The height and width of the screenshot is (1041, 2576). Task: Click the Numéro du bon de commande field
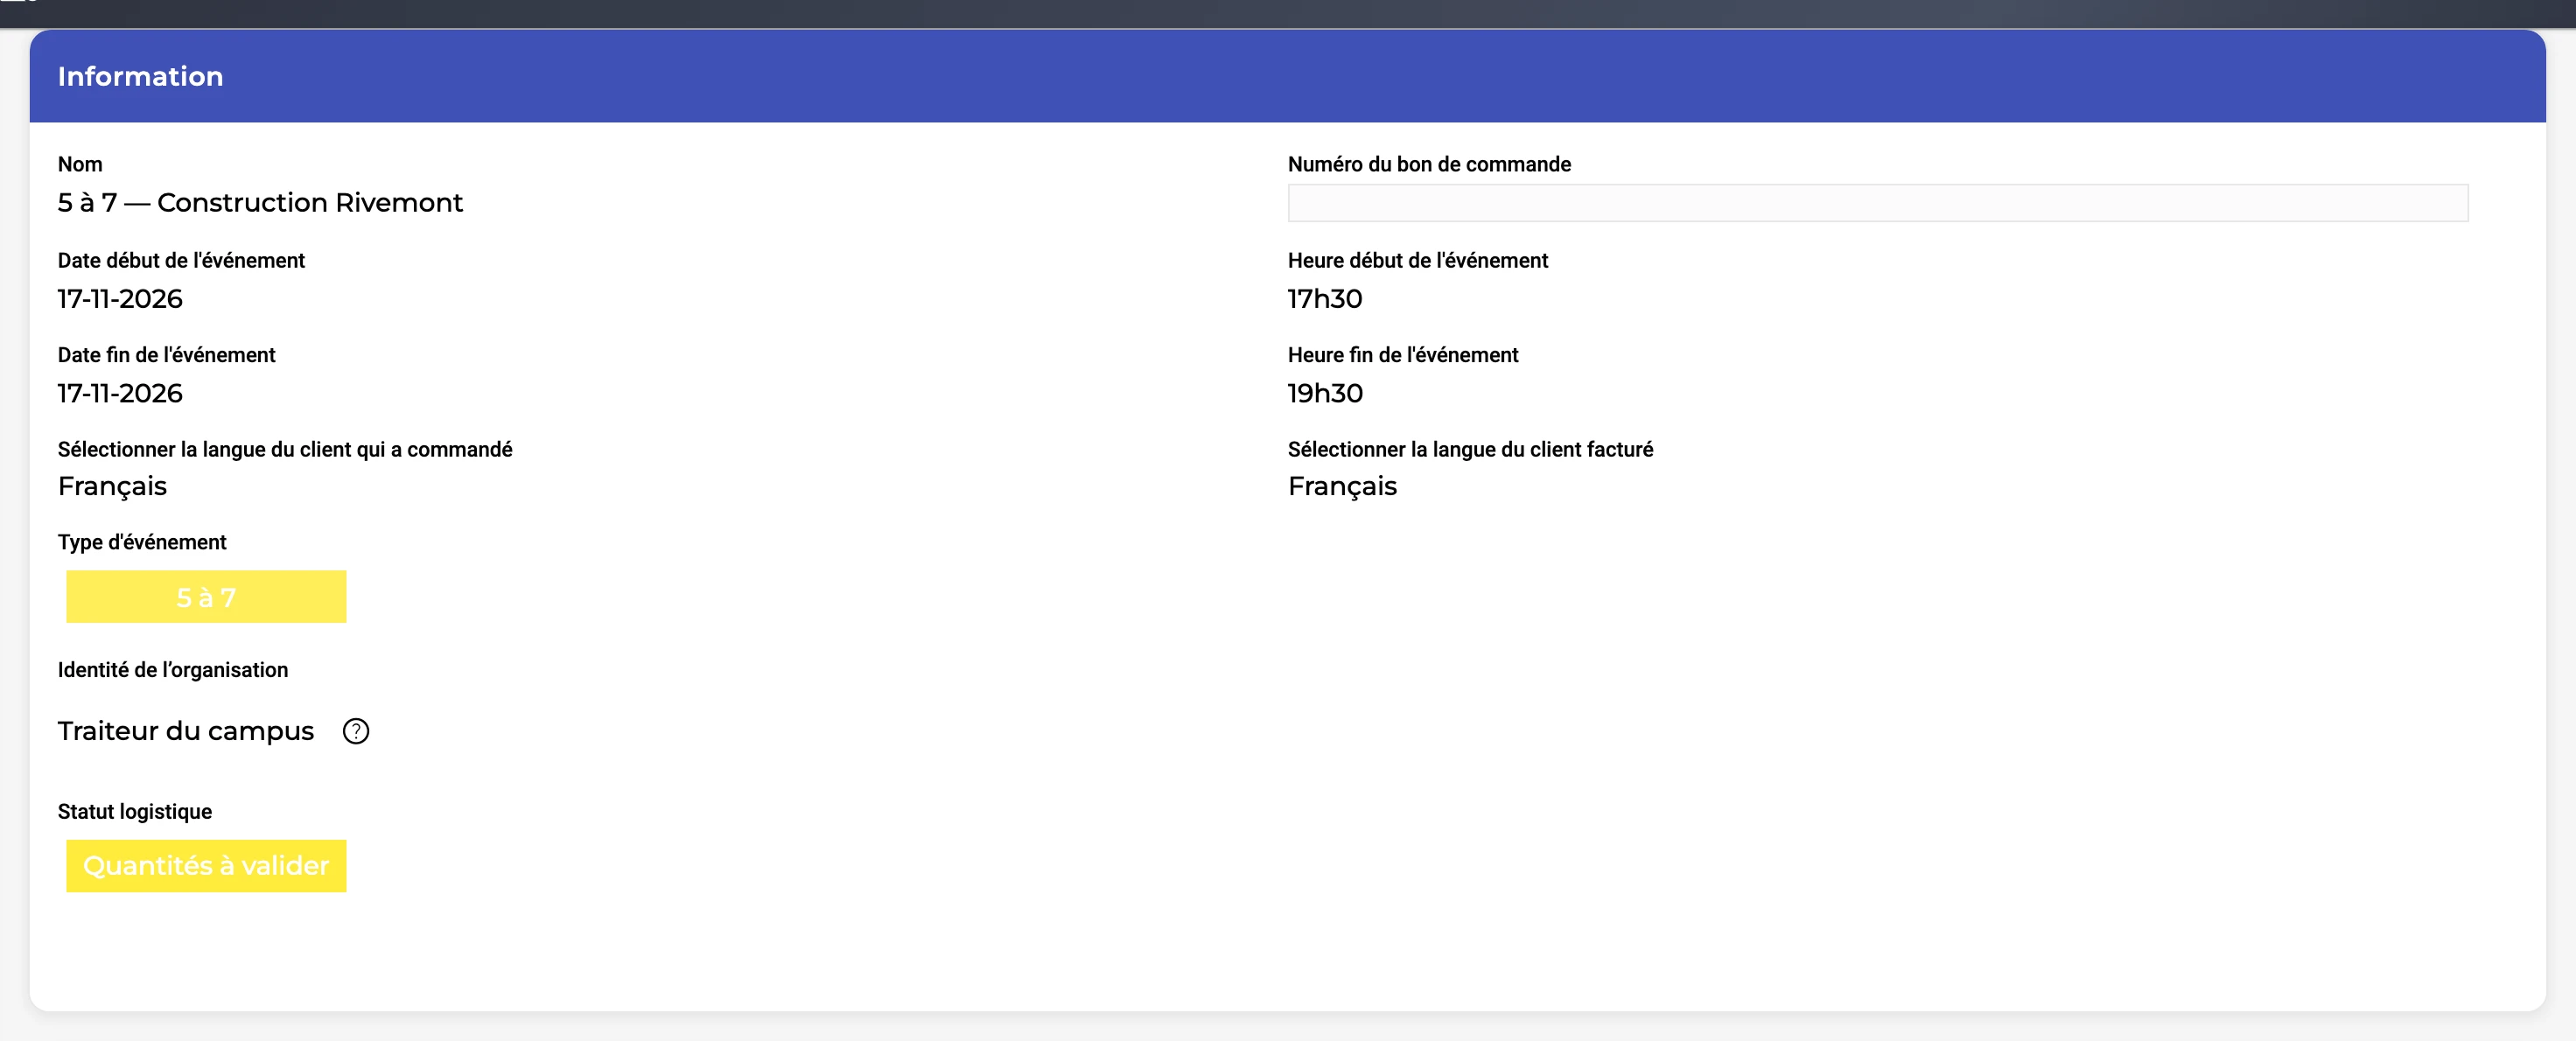pyautogui.click(x=1878, y=203)
